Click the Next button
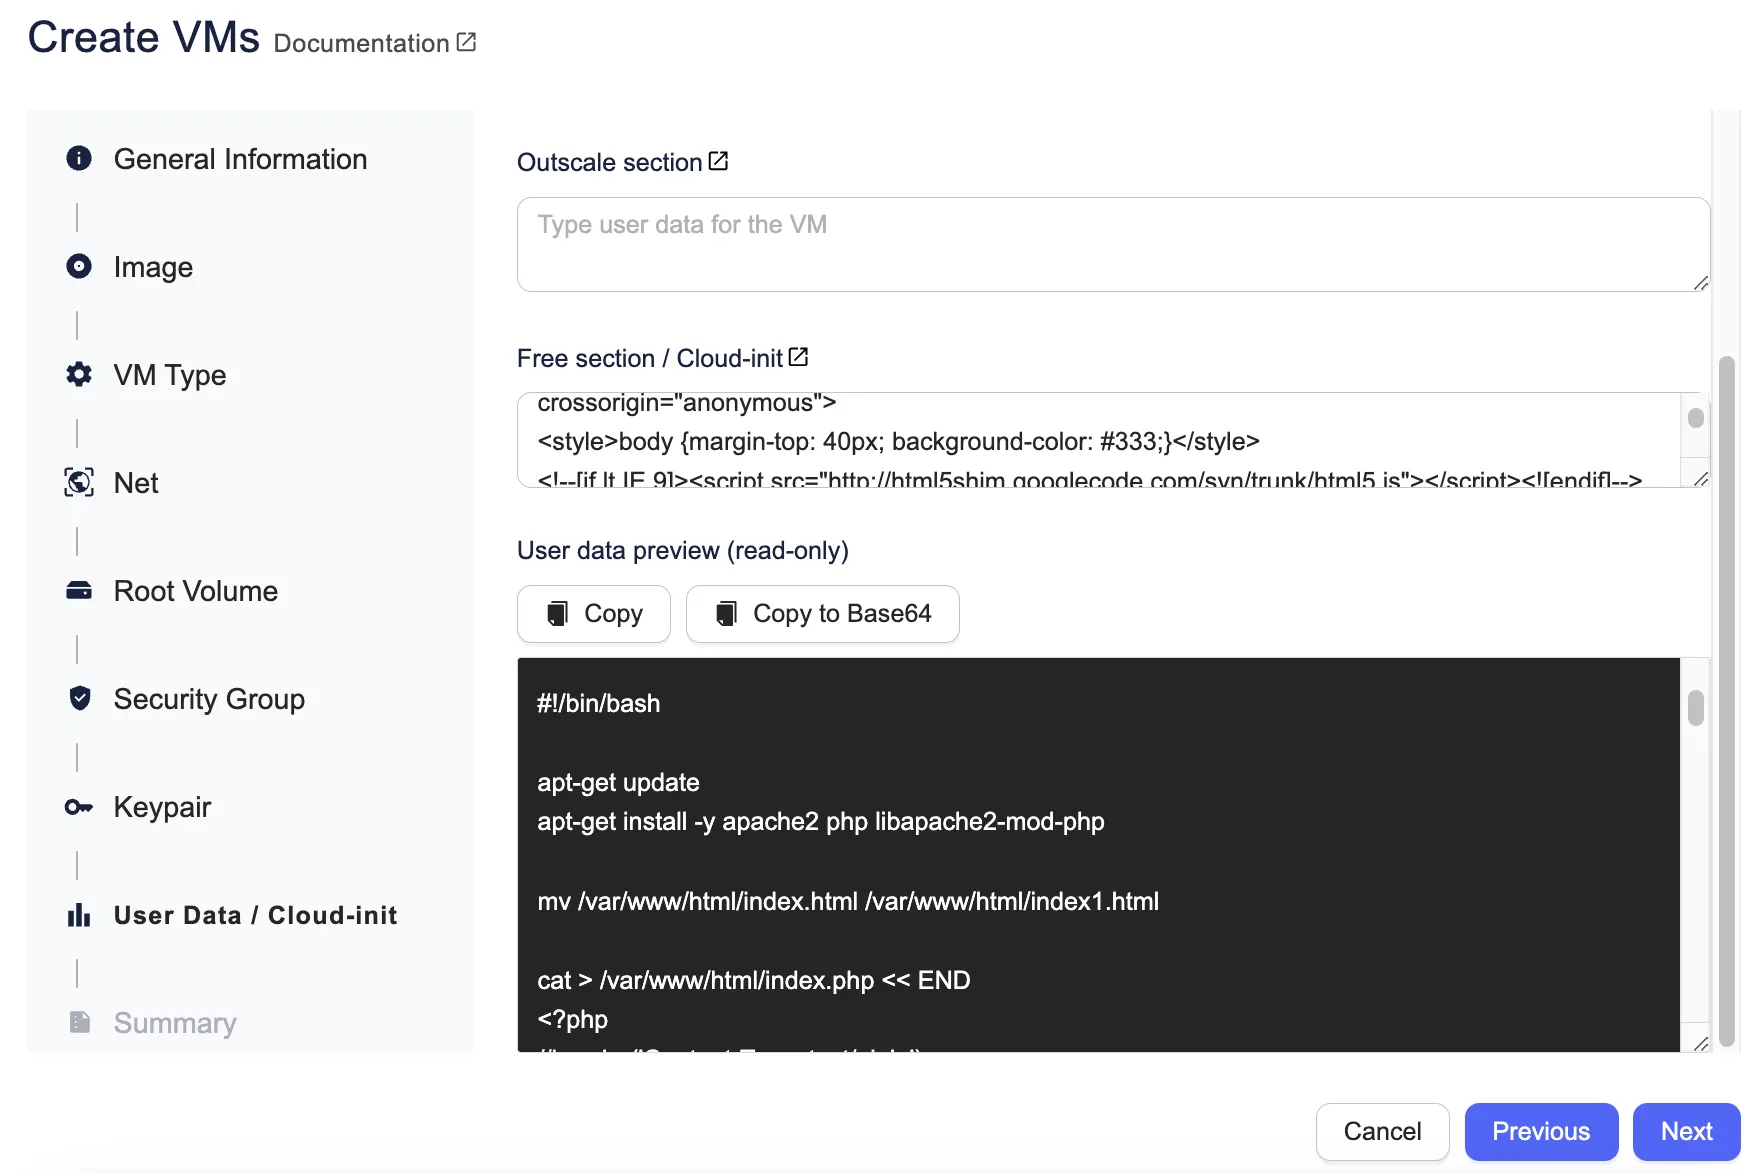Screen dimensions: 1760x1174 pyautogui.click(x=1686, y=1131)
